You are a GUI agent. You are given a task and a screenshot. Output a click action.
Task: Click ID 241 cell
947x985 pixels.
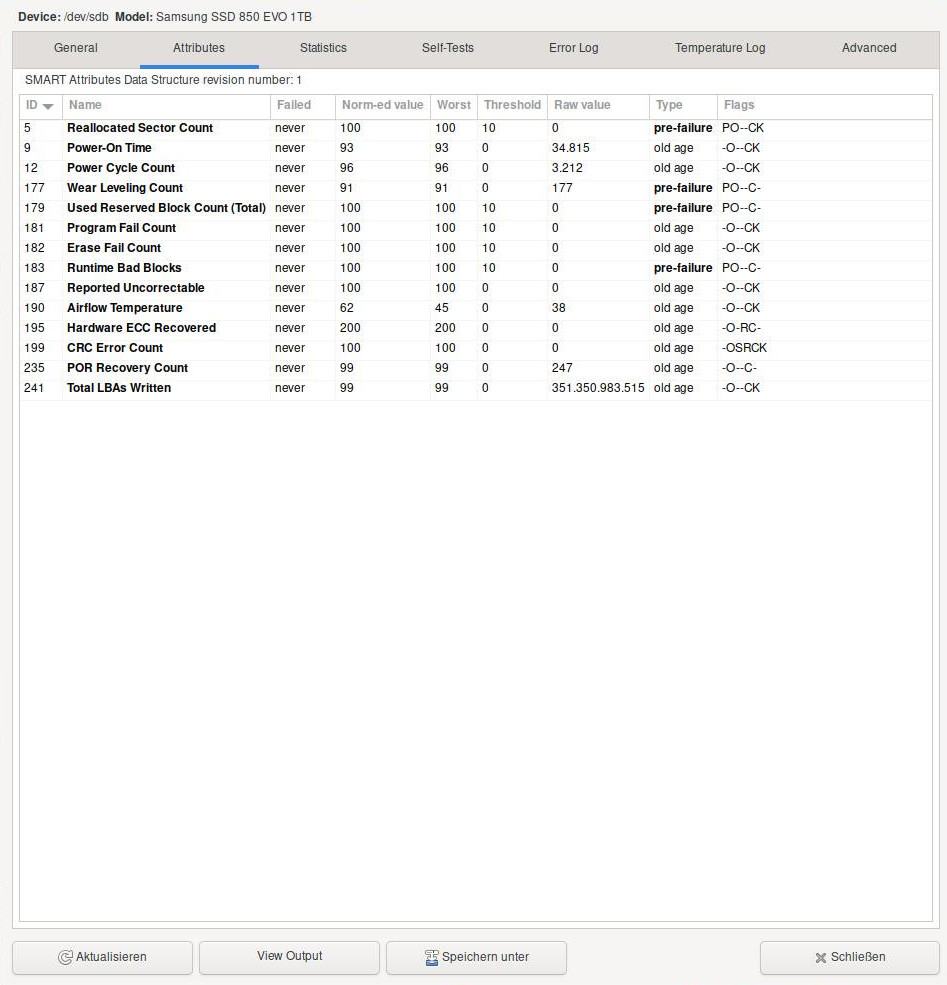(34, 388)
